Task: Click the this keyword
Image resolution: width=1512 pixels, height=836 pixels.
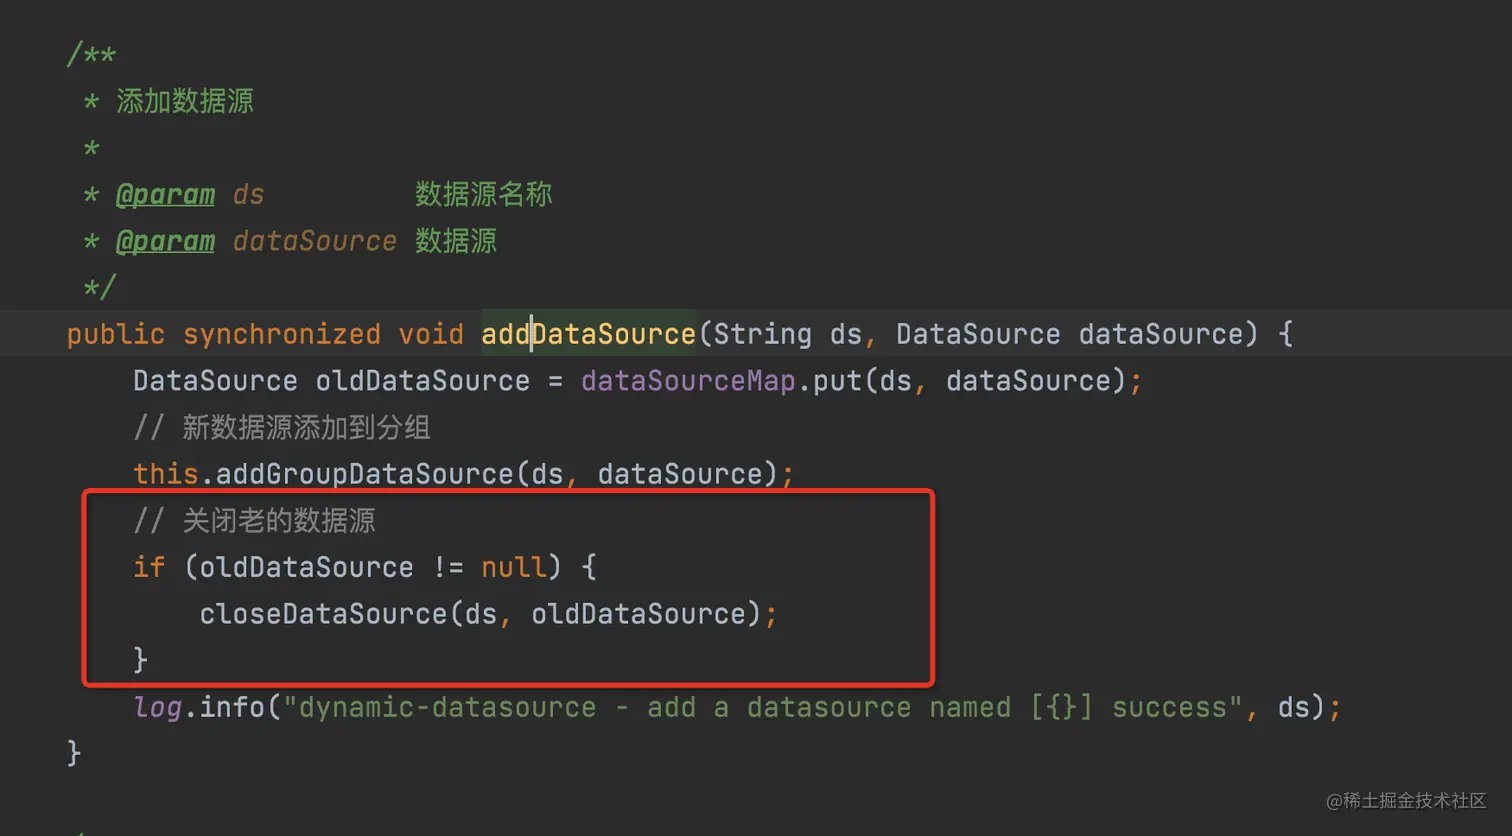Action: click(x=165, y=474)
